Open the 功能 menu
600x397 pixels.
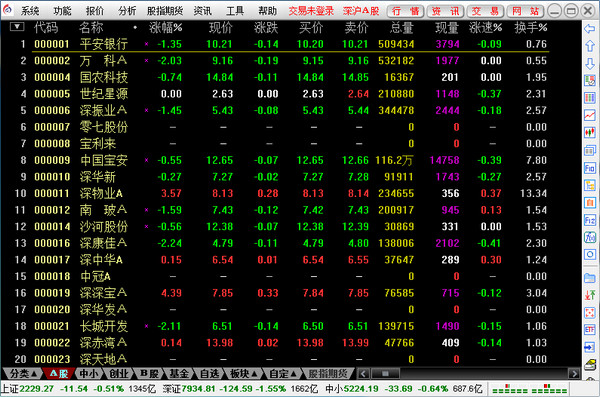pyautogui.click(x=62, y=11)
